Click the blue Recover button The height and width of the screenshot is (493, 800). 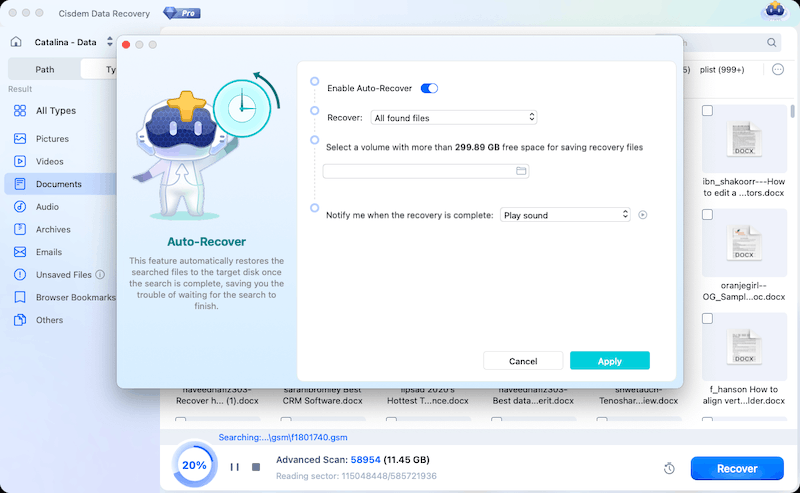[x=737, y=469]
